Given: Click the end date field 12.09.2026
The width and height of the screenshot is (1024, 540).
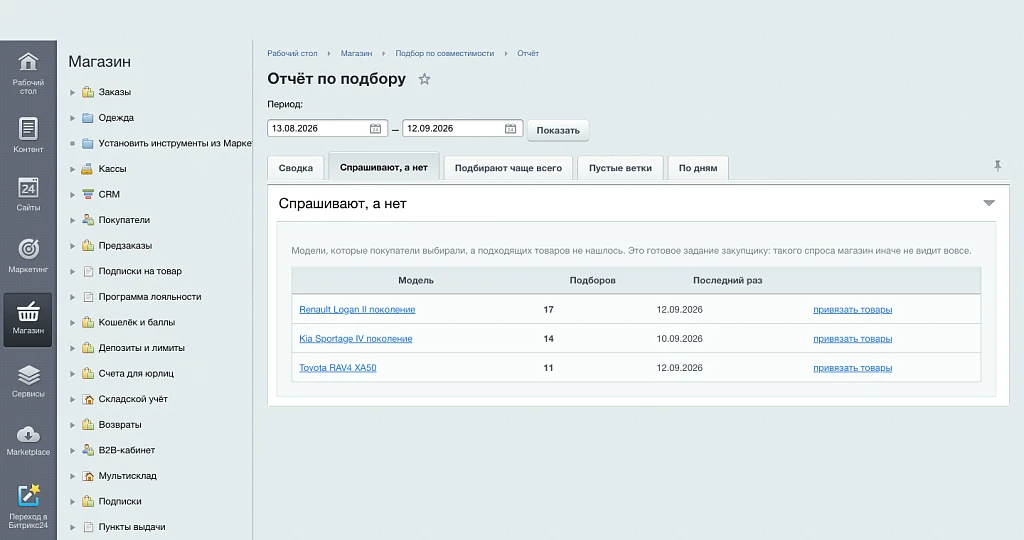Looking at the screenshot, I should coord(462,129).
